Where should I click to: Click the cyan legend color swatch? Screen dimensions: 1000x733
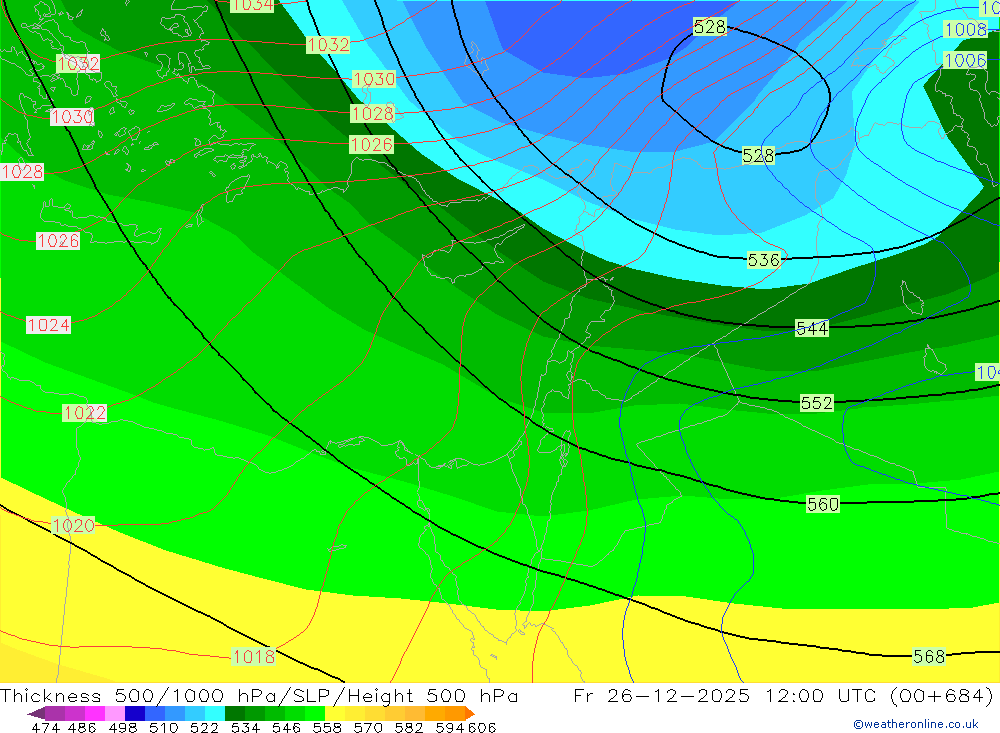(x=215, y=713)
